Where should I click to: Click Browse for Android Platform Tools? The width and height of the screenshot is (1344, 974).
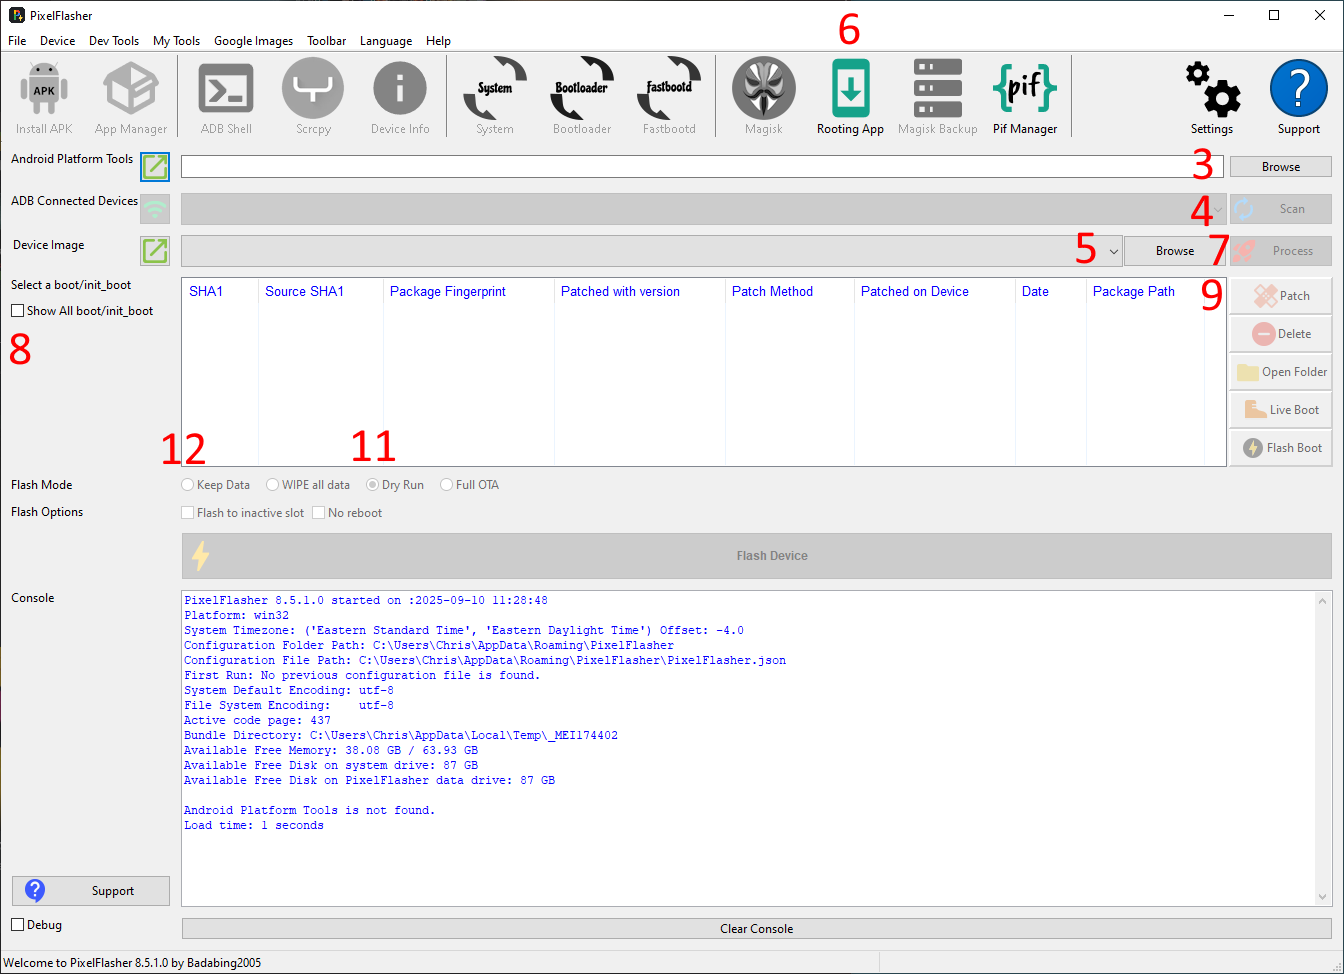1281,167
